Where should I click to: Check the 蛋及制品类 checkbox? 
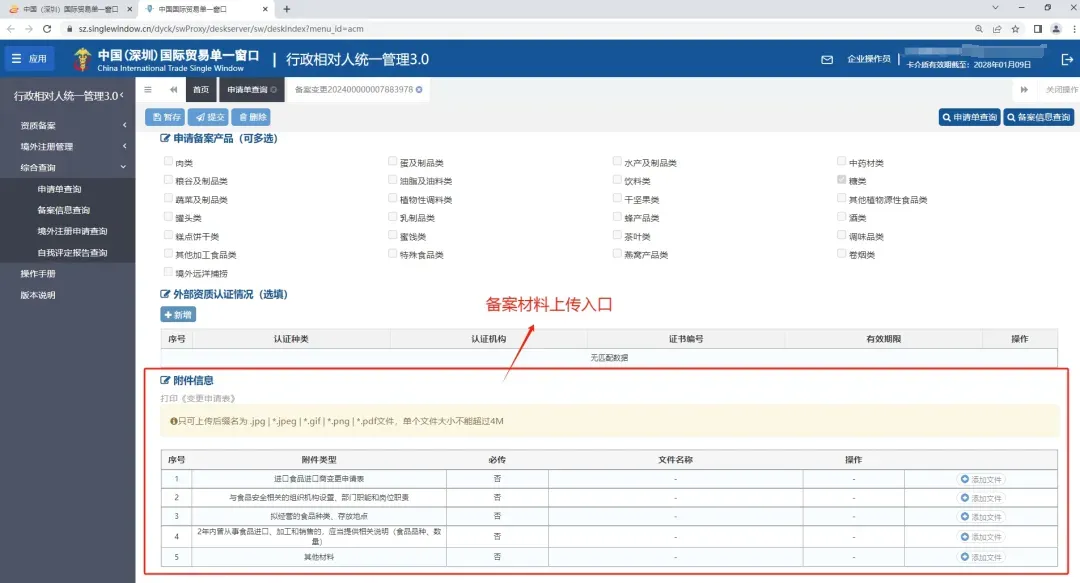(x=393, y=161)
